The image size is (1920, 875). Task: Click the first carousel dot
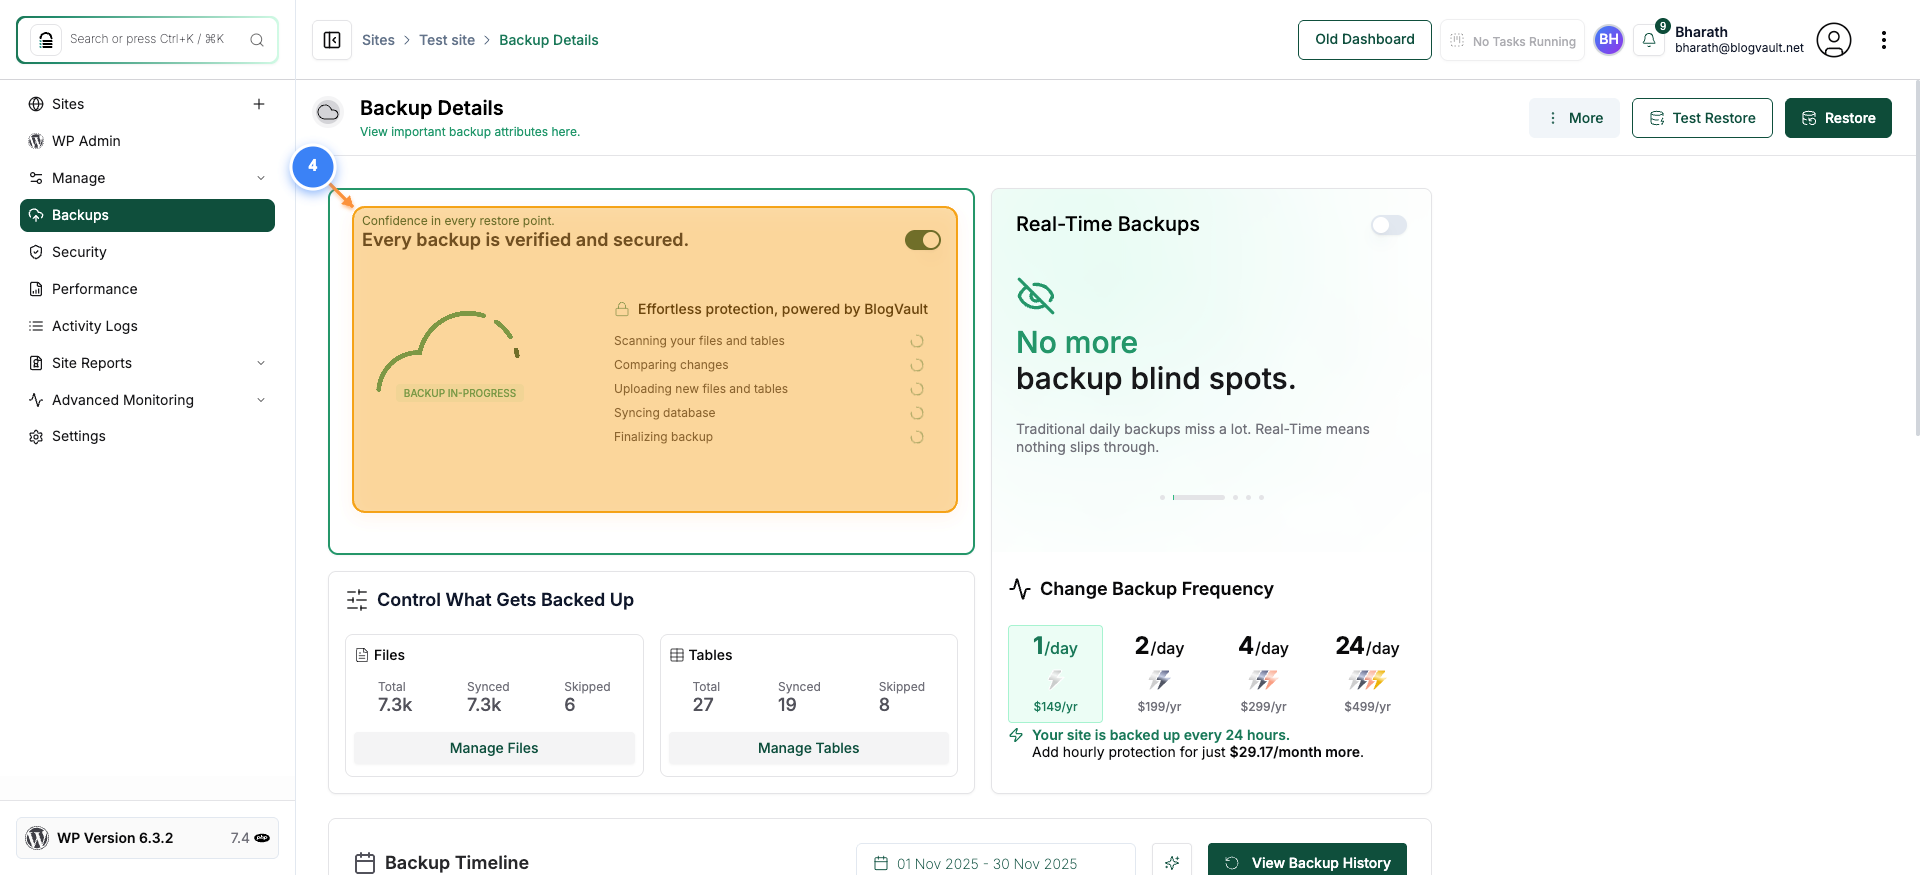click(1162, 497)
